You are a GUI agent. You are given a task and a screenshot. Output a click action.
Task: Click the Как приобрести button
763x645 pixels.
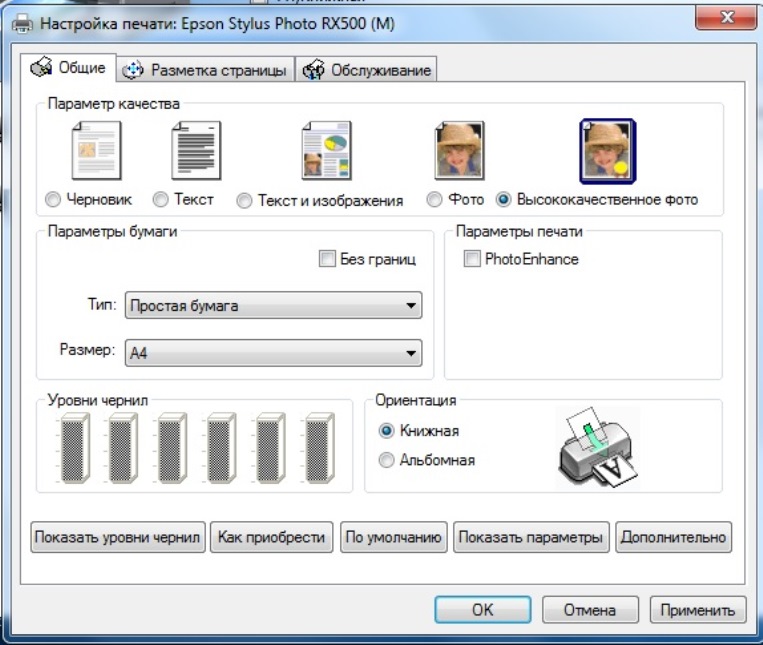(x=272, y=538)
